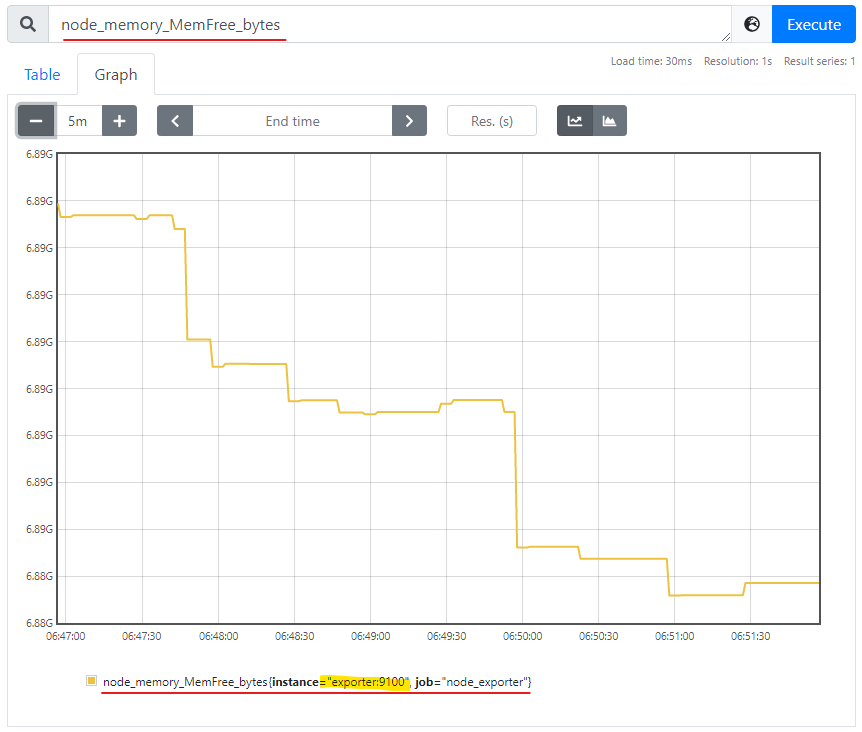Viewport: 862px width, 732px height.
Task: Open the End time picker field
Action: (292, 121)
